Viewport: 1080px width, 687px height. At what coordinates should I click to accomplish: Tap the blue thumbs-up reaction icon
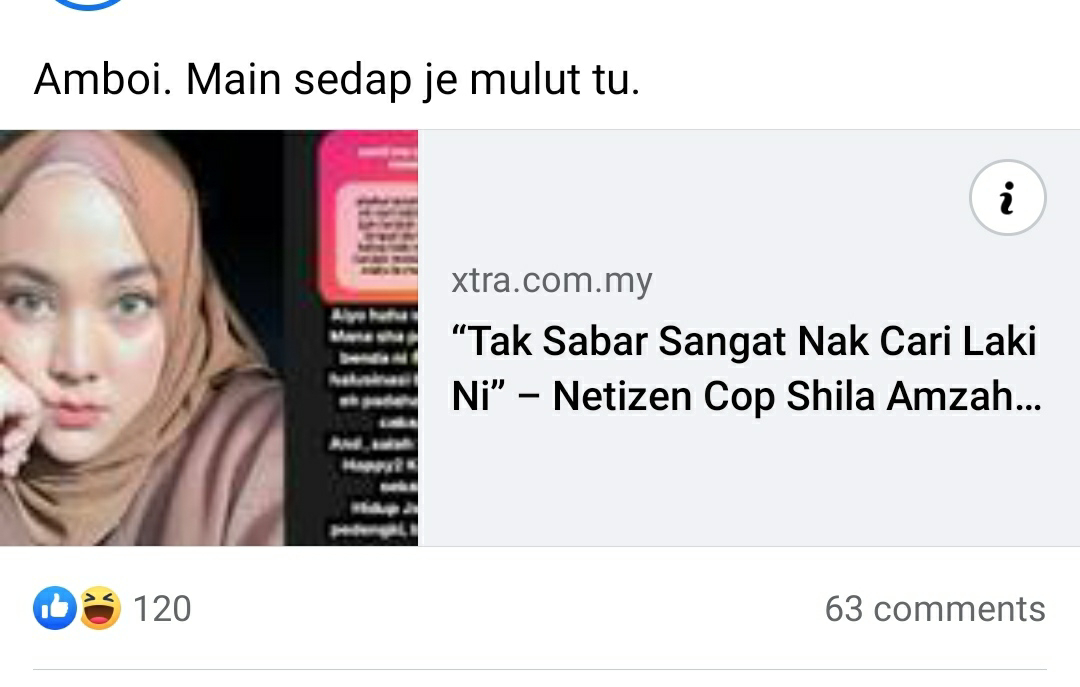(x=55, y=608)
